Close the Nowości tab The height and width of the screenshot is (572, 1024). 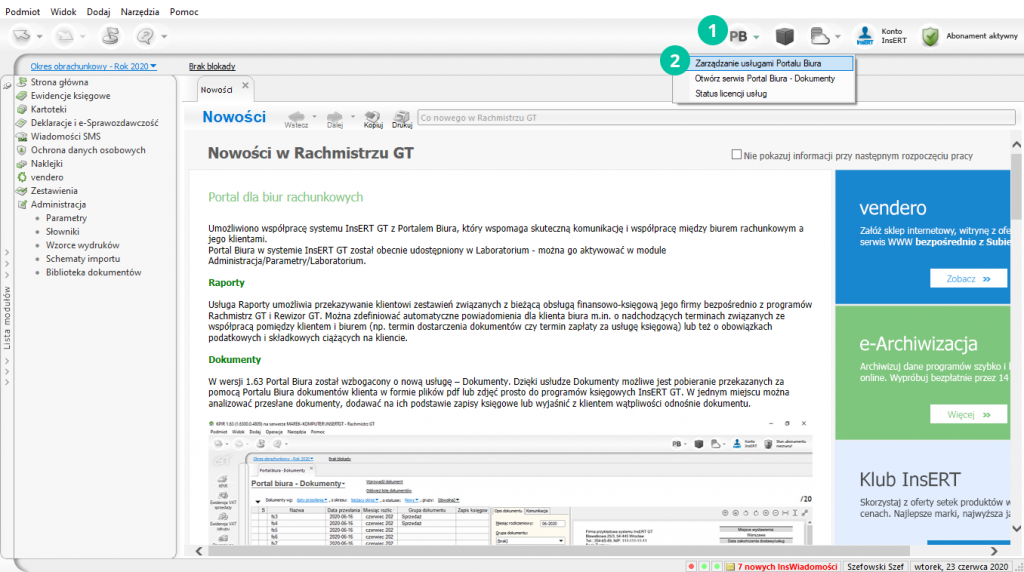pyautogui.click(x=246, y=86)
